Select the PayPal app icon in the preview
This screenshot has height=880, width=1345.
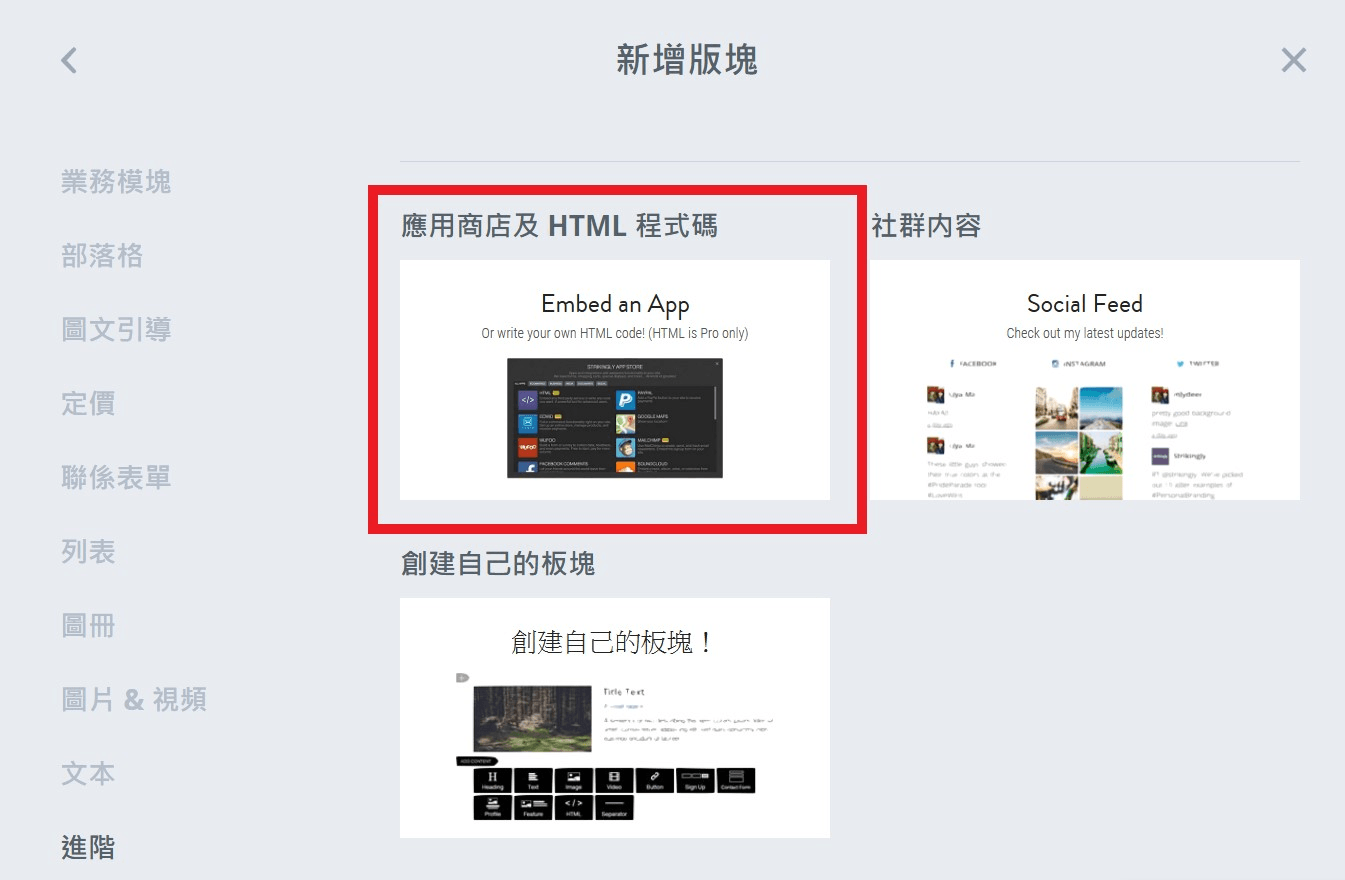tap(625, 399)
